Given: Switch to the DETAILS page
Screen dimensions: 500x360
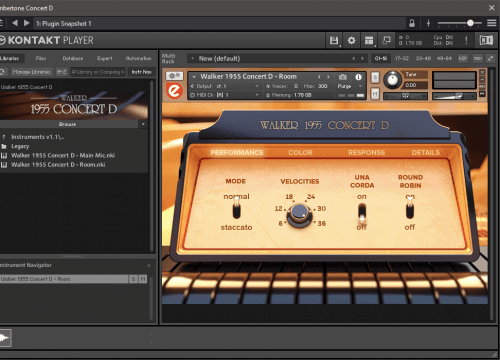Looking at the screenshot, I should point(426,153).
